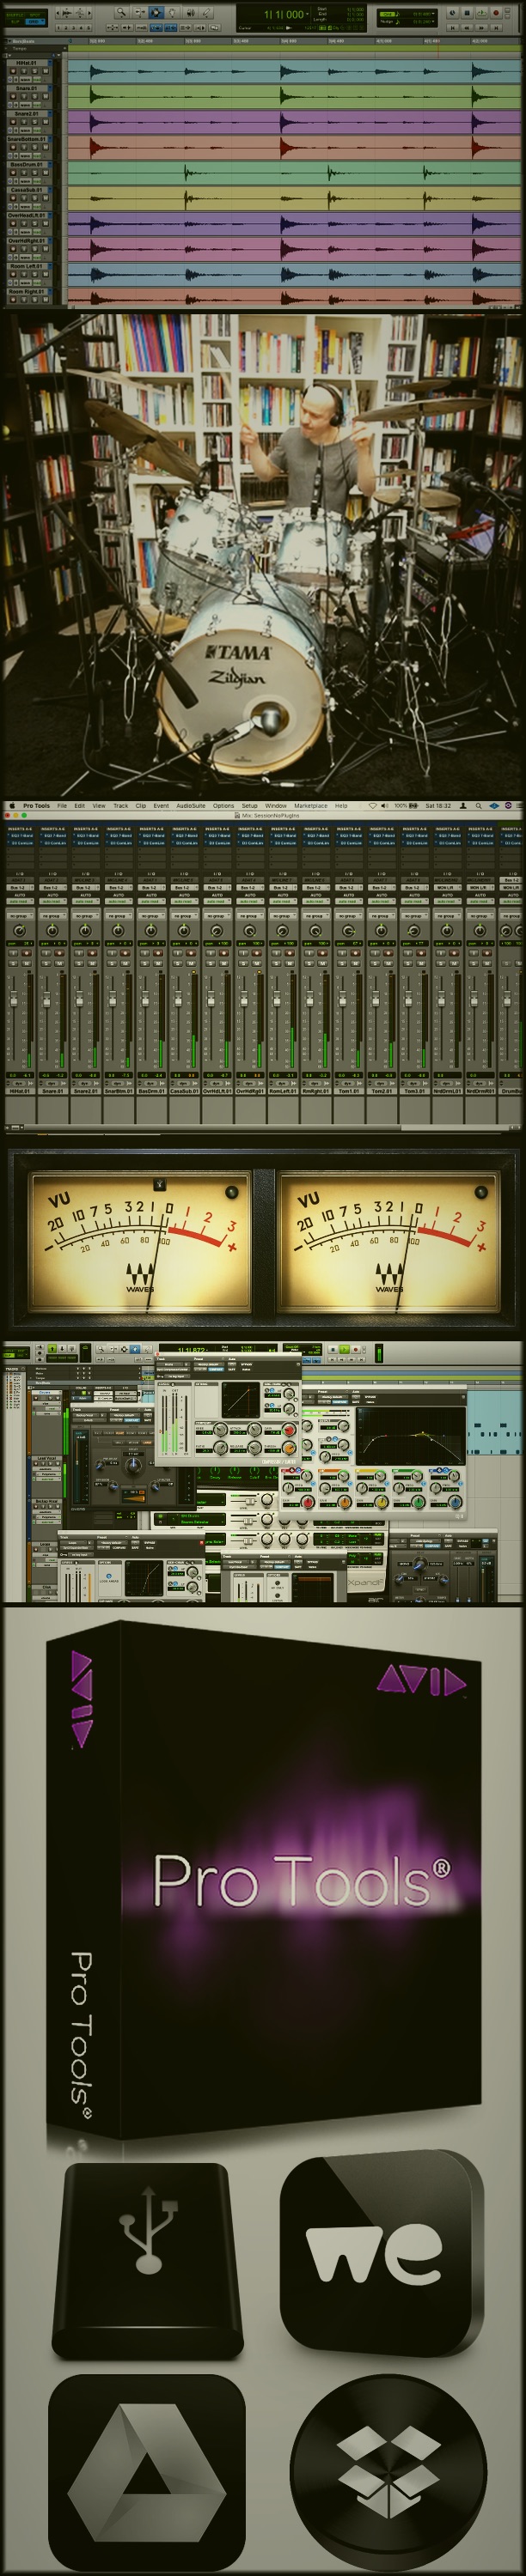This screenshot has height=2576, width=526.
Task: Adjust the HiHat.01 volume fader in mixer
Action: (14, 998)
